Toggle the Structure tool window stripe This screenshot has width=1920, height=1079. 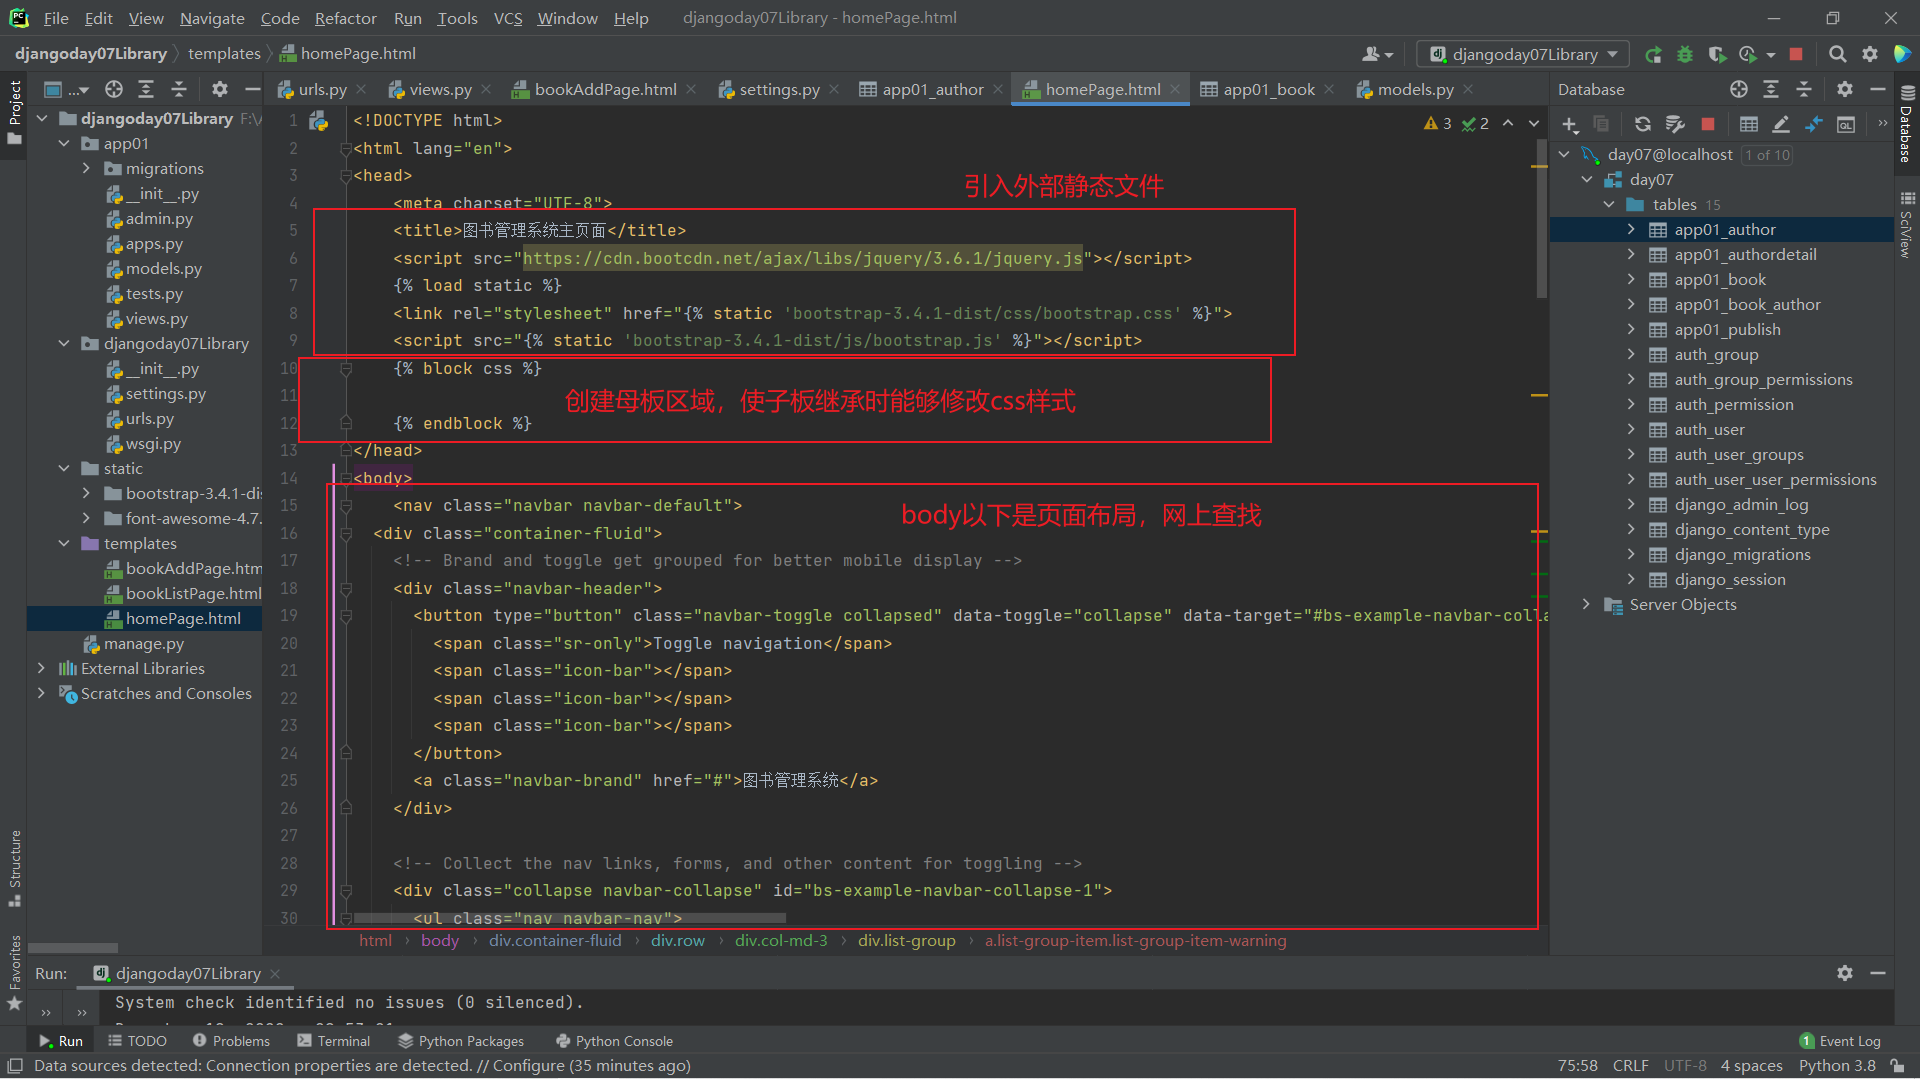(x=14, y=868)
